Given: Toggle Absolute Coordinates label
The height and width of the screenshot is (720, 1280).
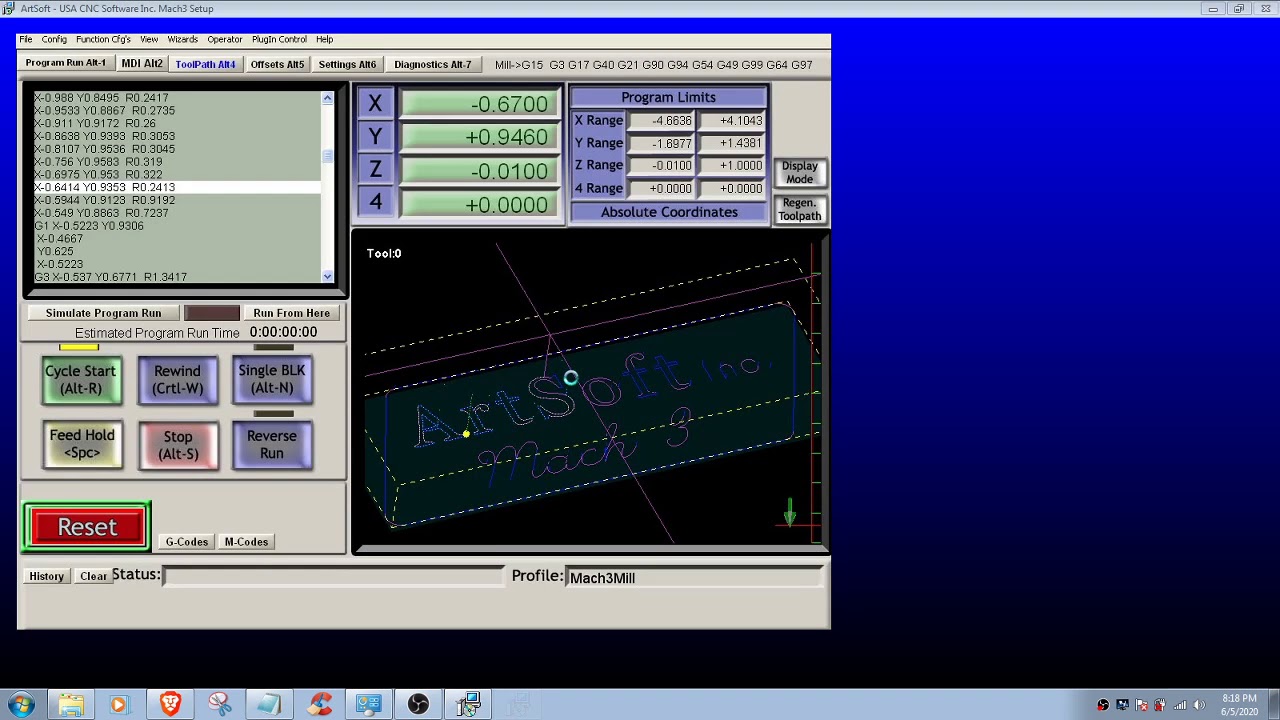Looking at the screenshot, I should [669, 212].
